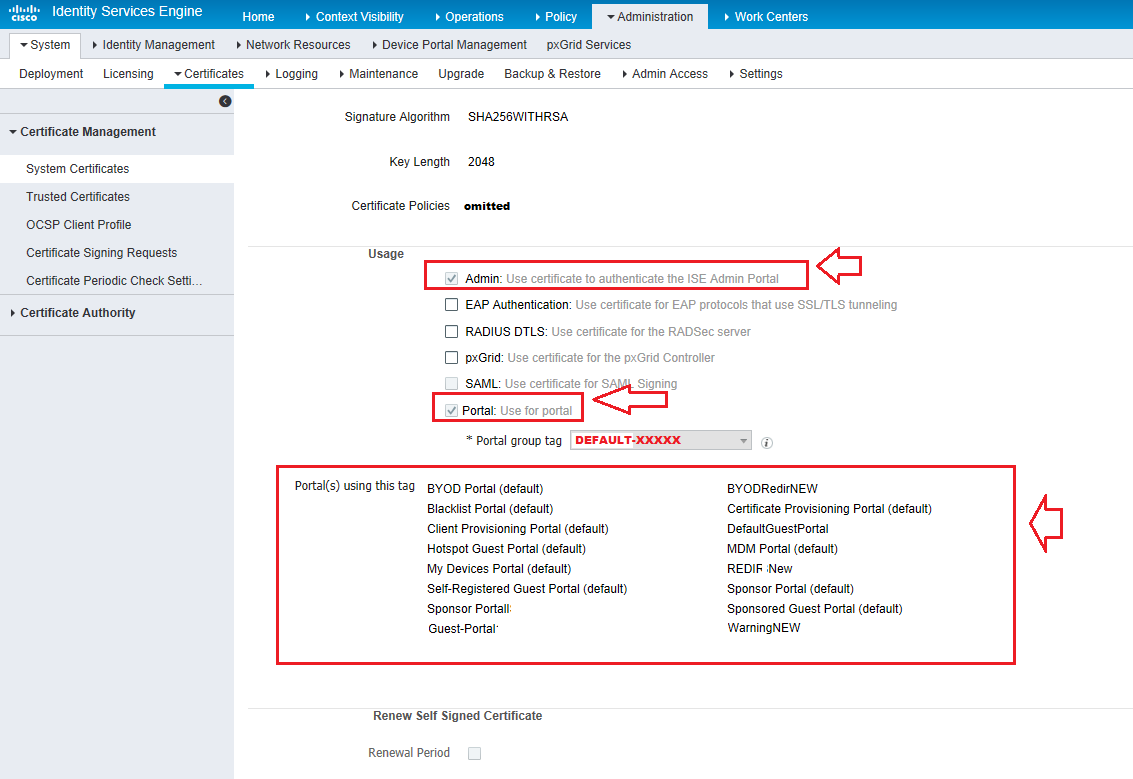Click the Certificate Policies omitted value
1133x779 pixels.
(x=487, y=206)
